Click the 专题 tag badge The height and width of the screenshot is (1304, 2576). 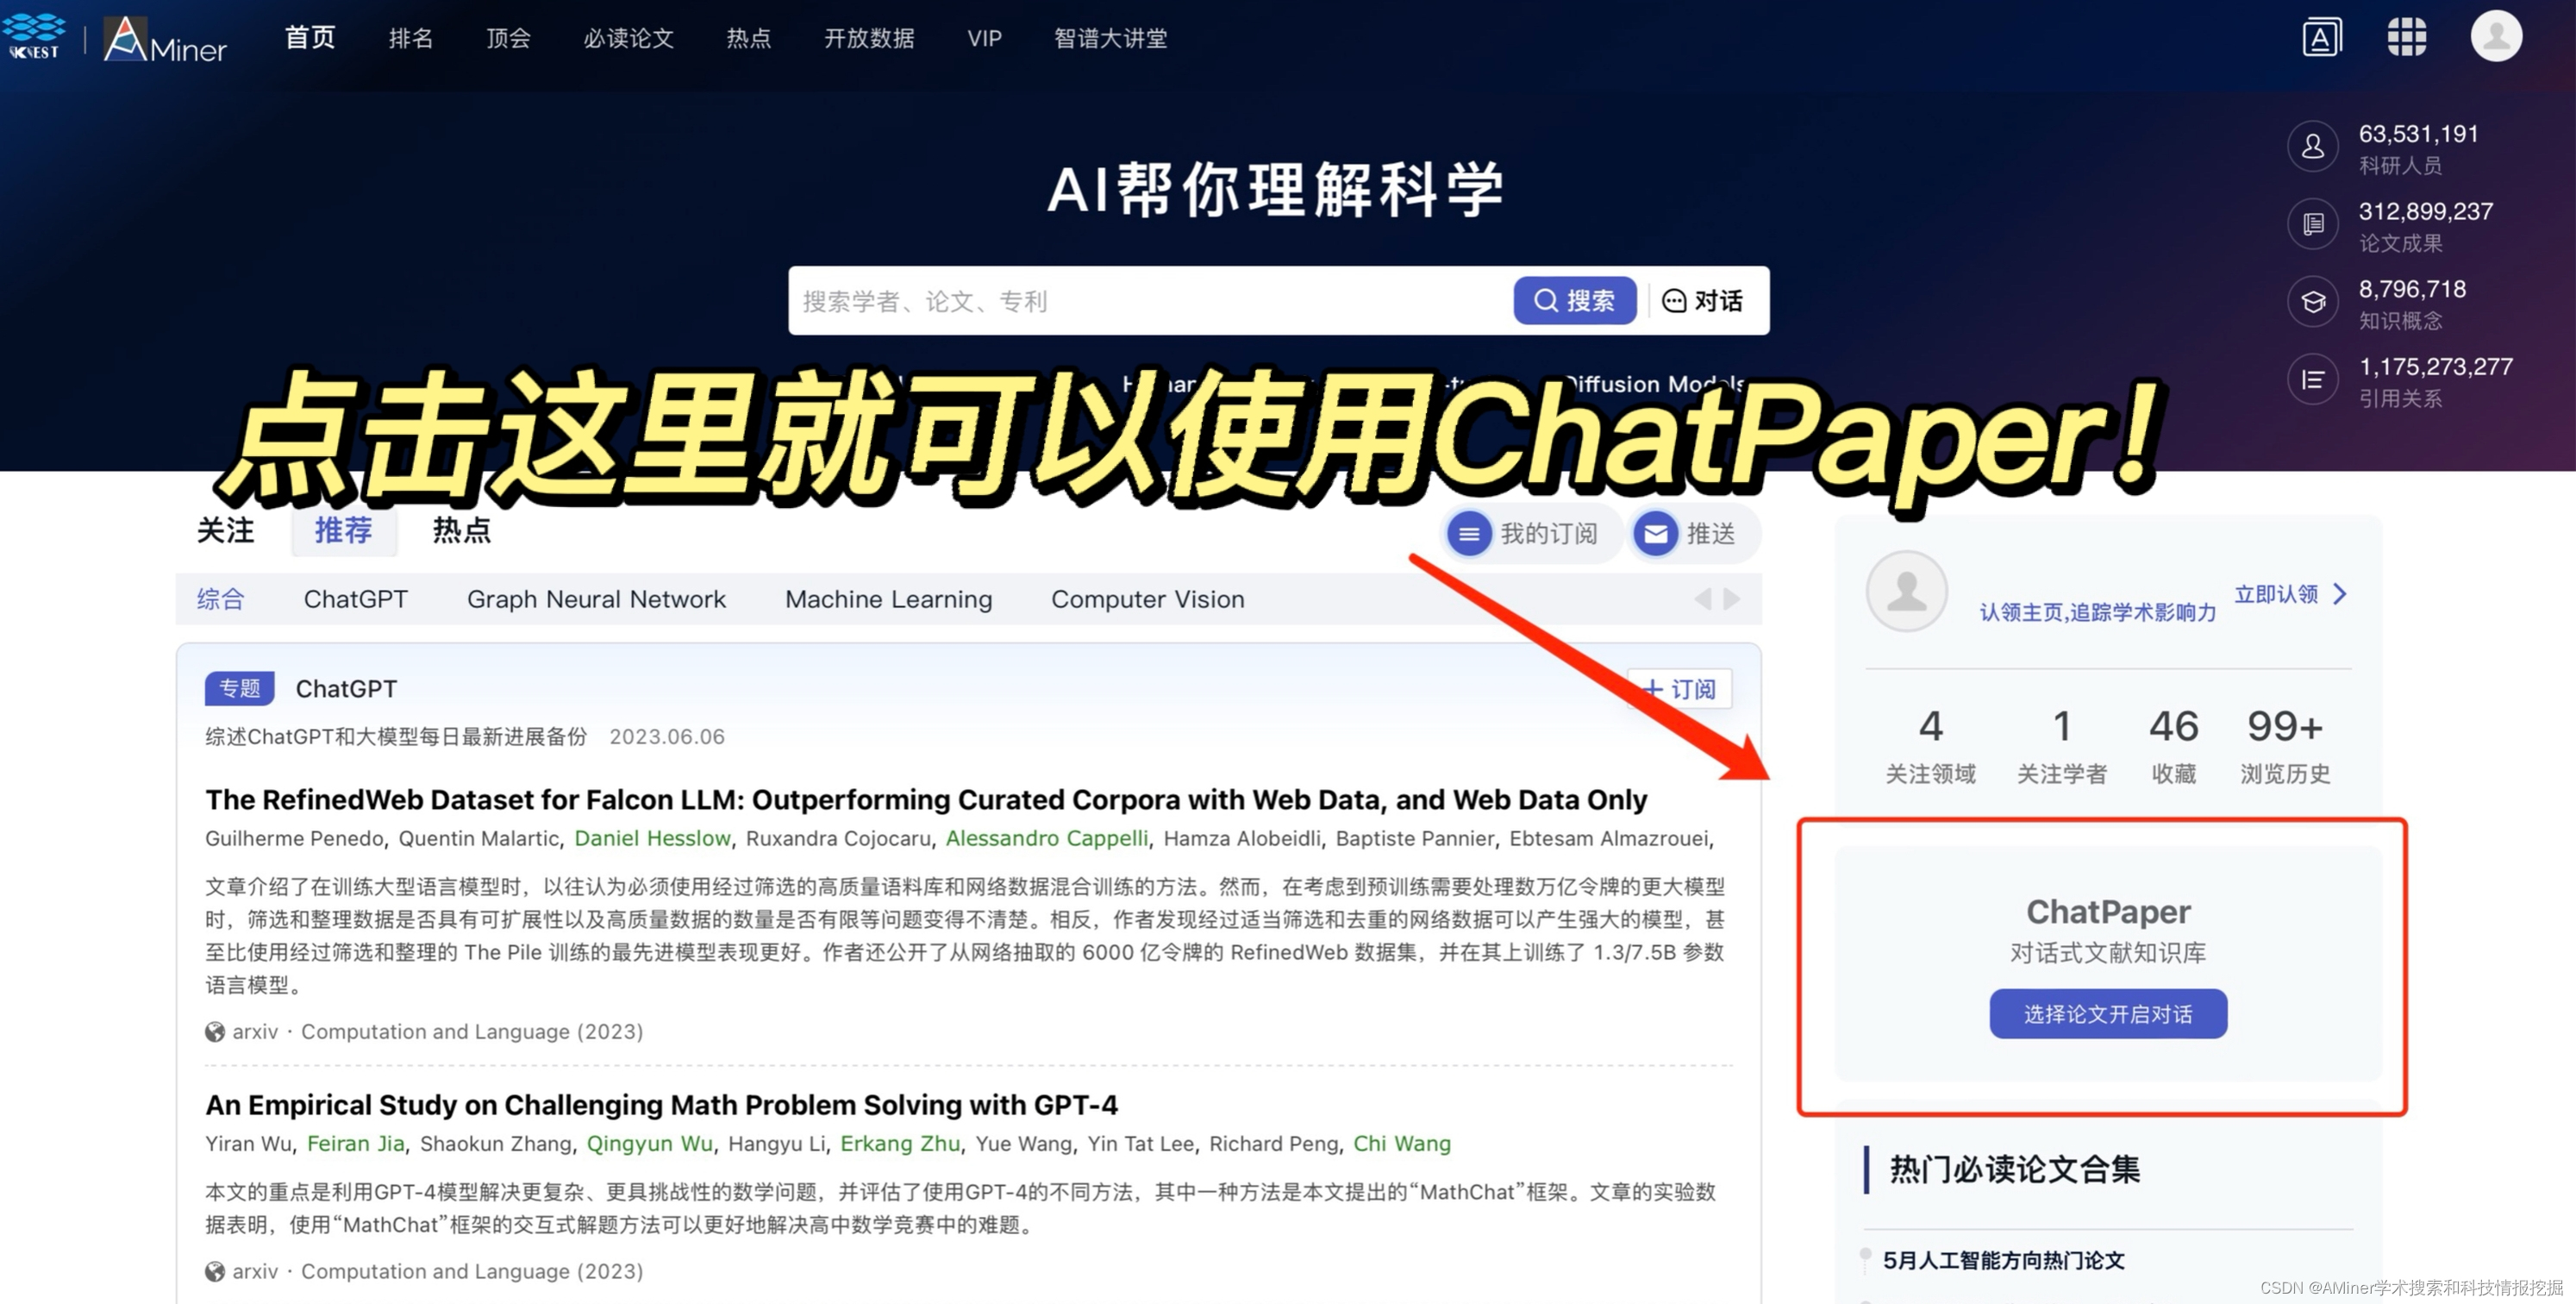239,689
